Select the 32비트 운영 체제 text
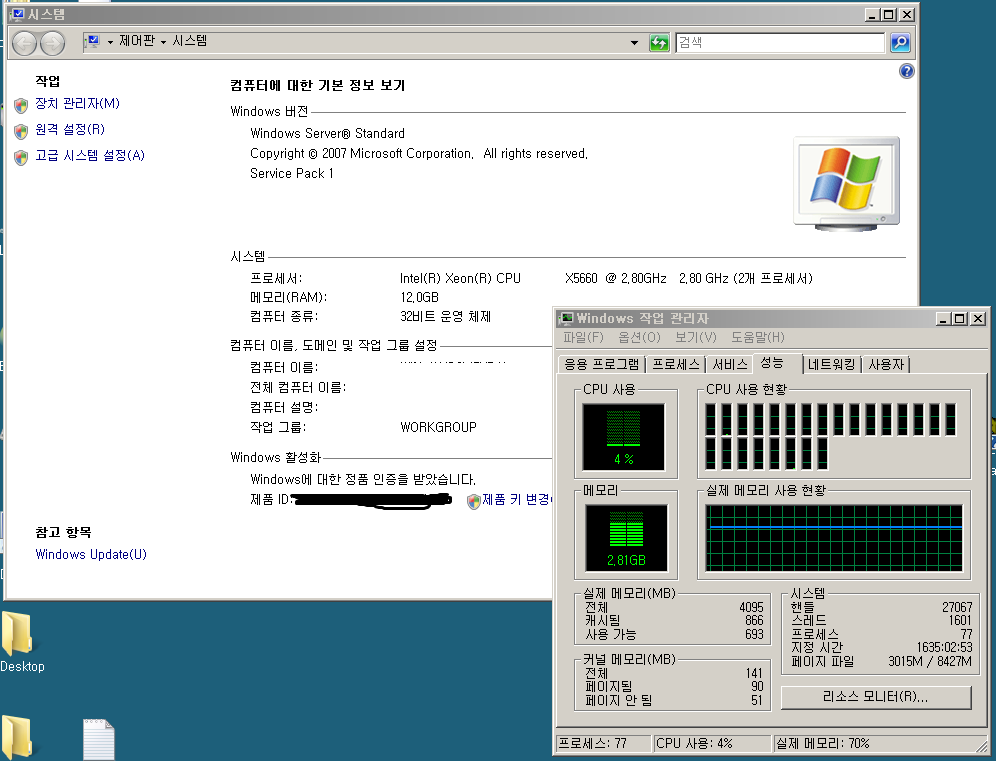This screenshot has width=996, height=761. point(445,316)
